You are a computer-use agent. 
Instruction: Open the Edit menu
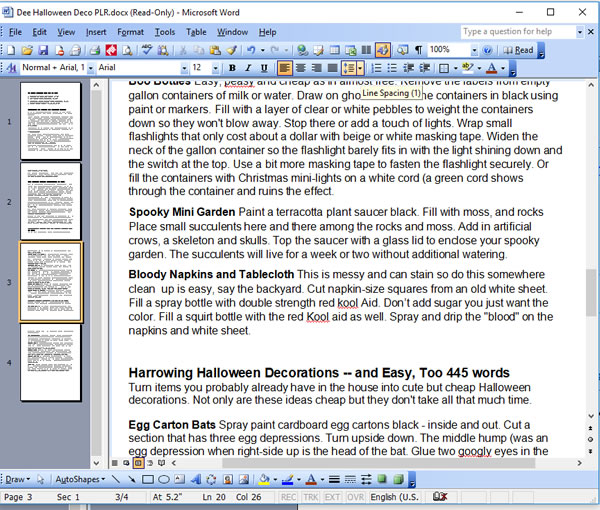point(39,32)
